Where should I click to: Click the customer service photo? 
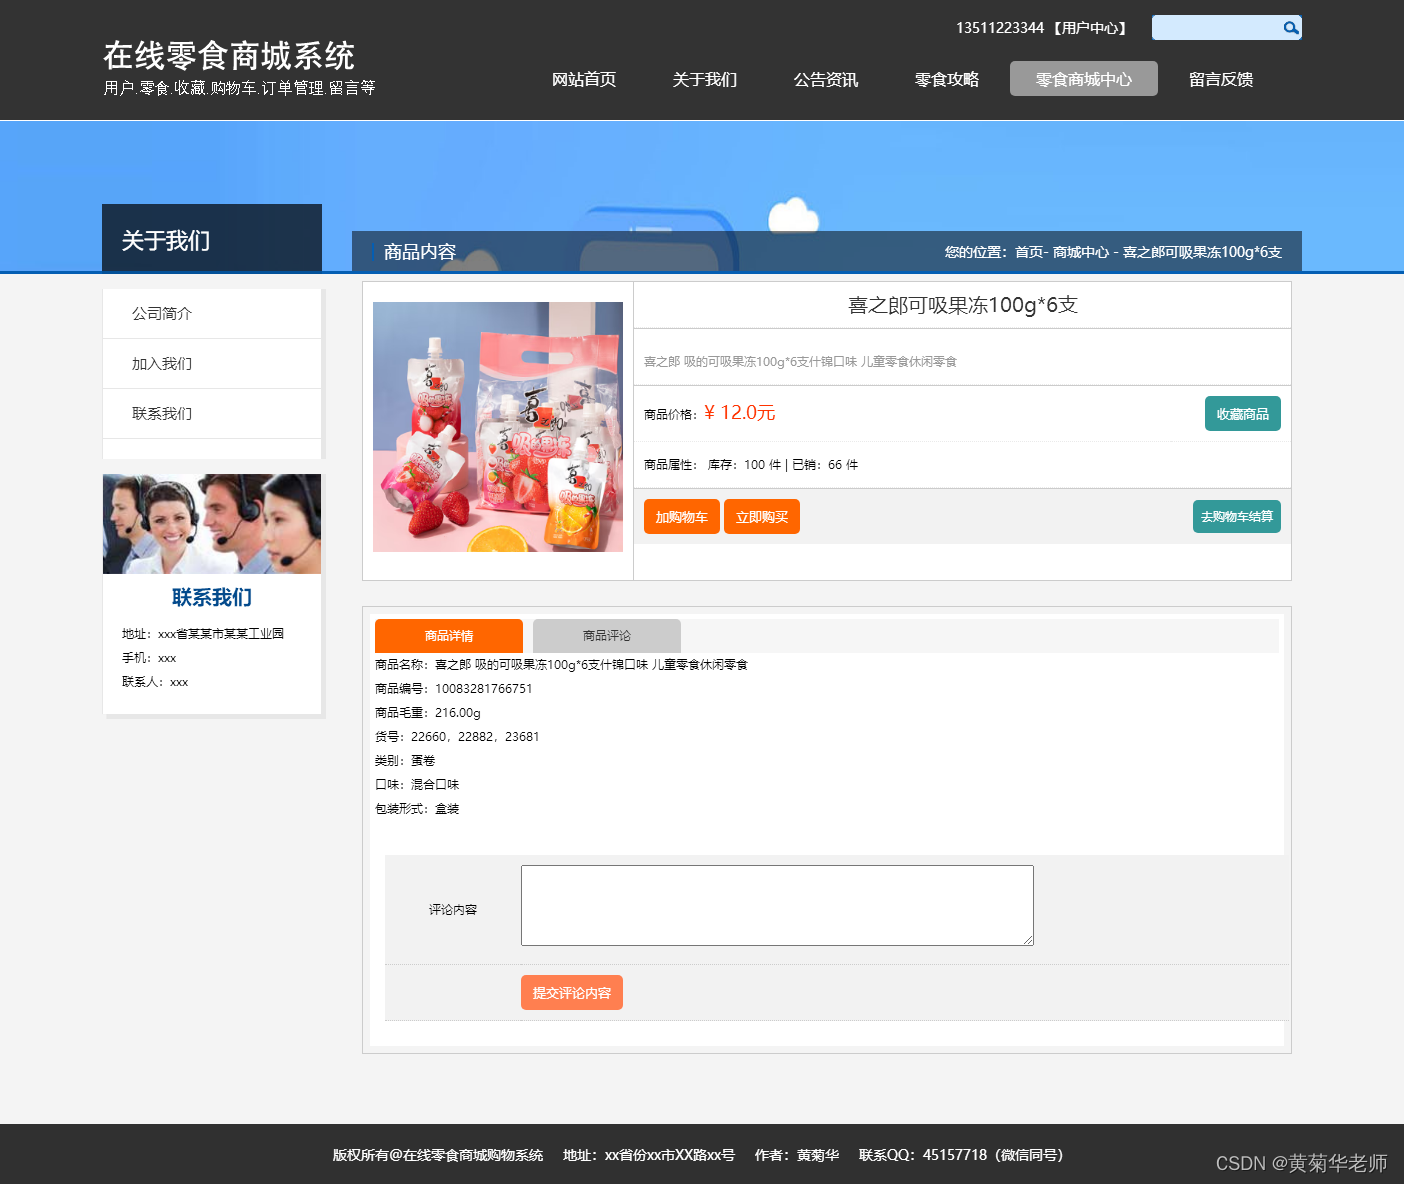point(212,524)
